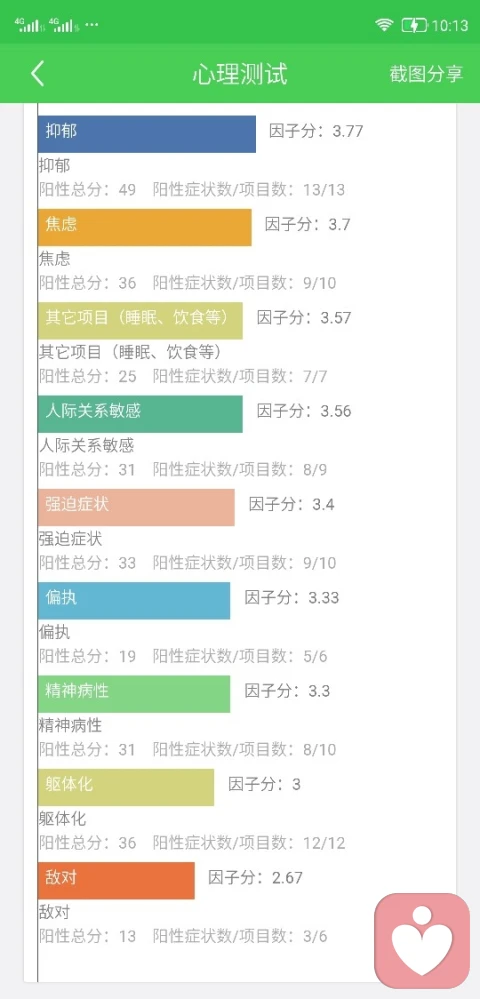Screen dimensions: 480x999
Task: Tap the 10:13 clock display
Action: point(450,25)
